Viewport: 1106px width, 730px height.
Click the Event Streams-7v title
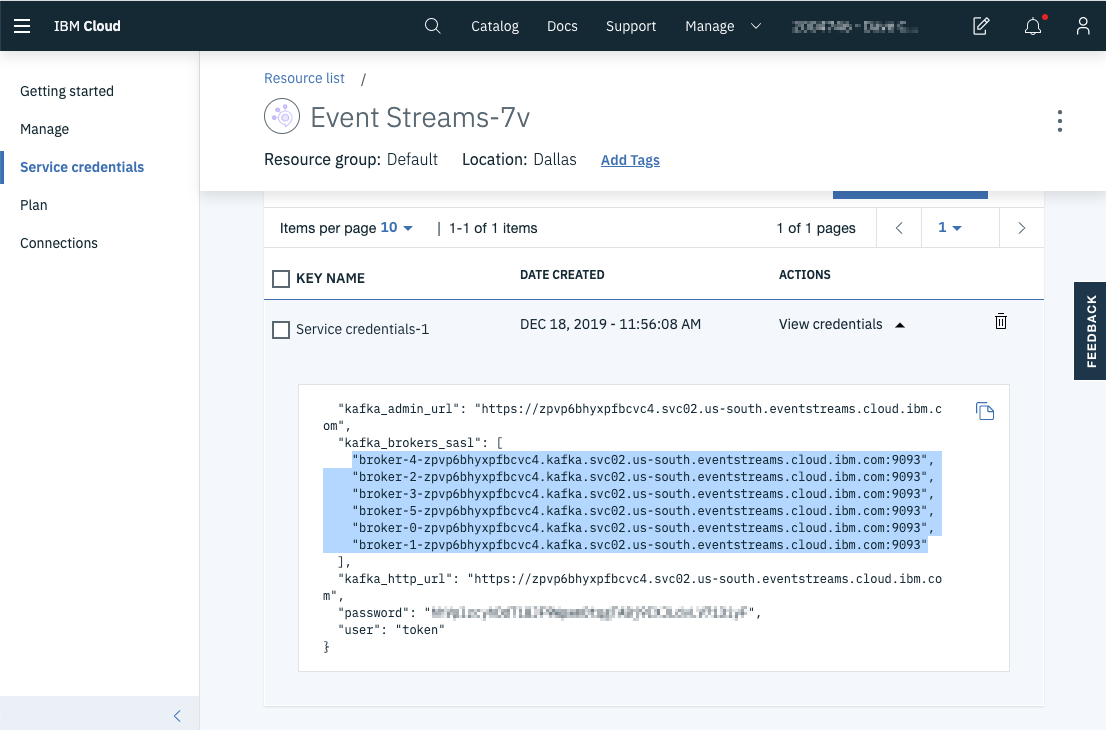(420, 117)
